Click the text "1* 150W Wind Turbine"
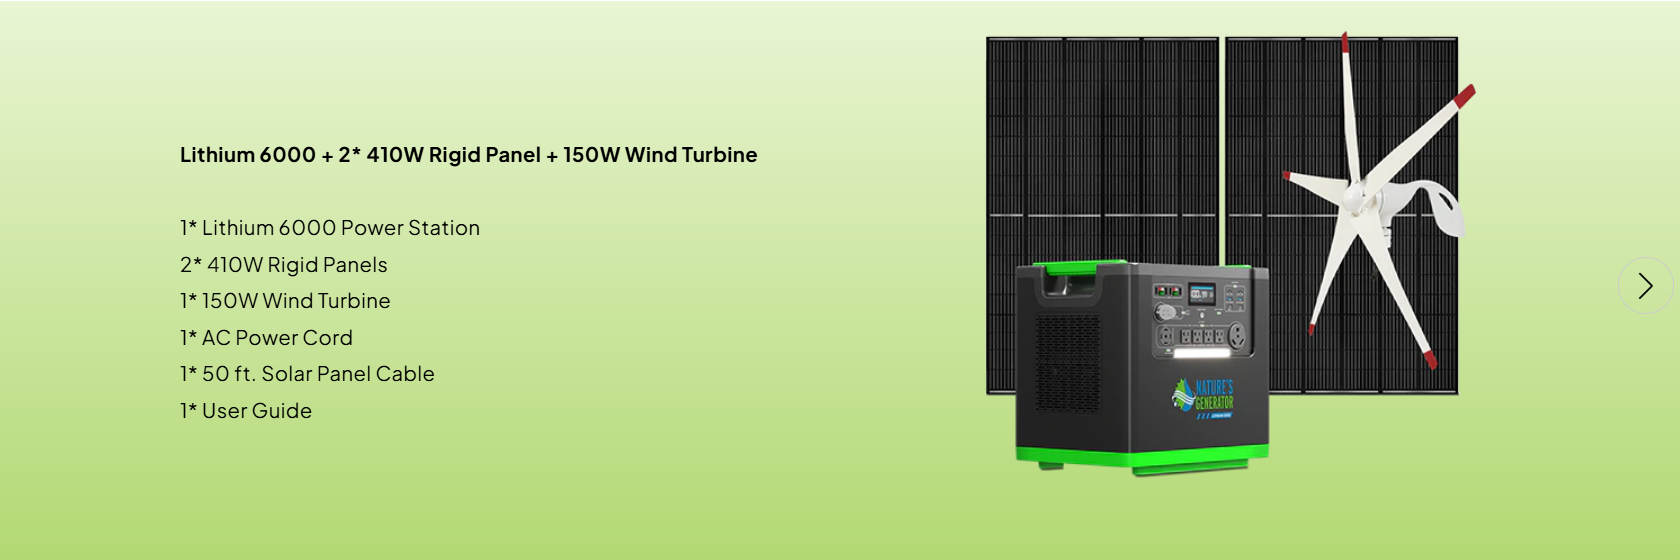 pos(285,301)
